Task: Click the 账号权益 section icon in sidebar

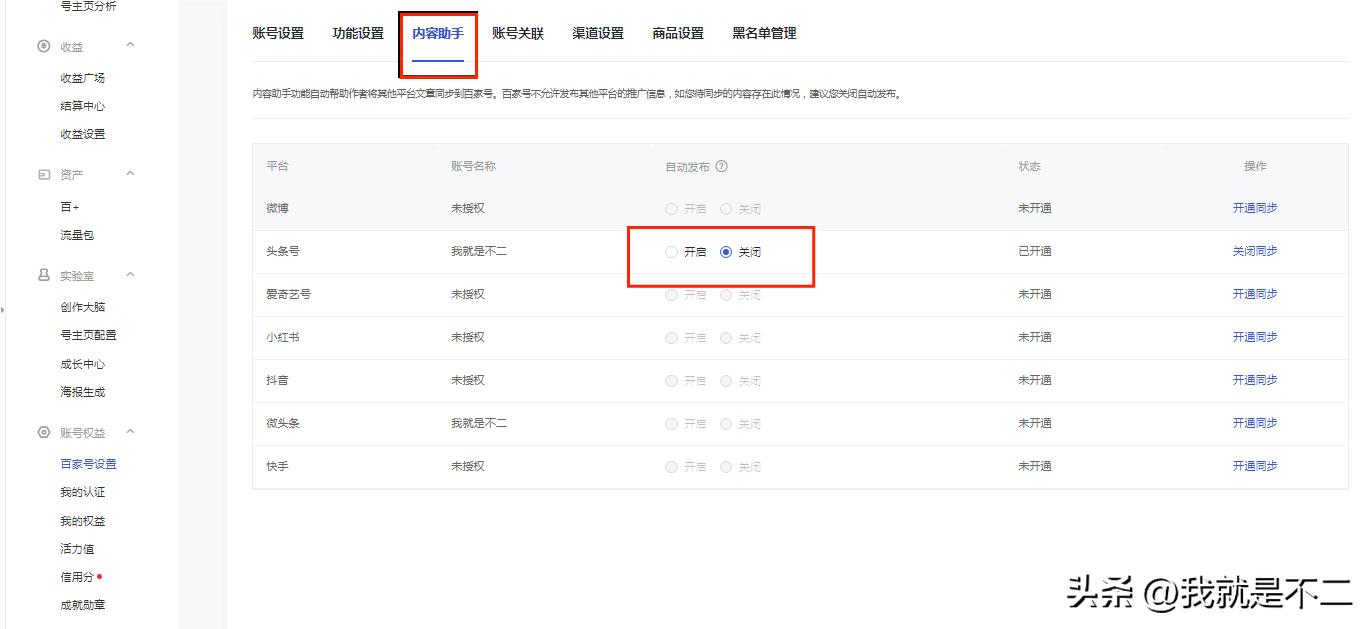Action: tap(43, 432)
